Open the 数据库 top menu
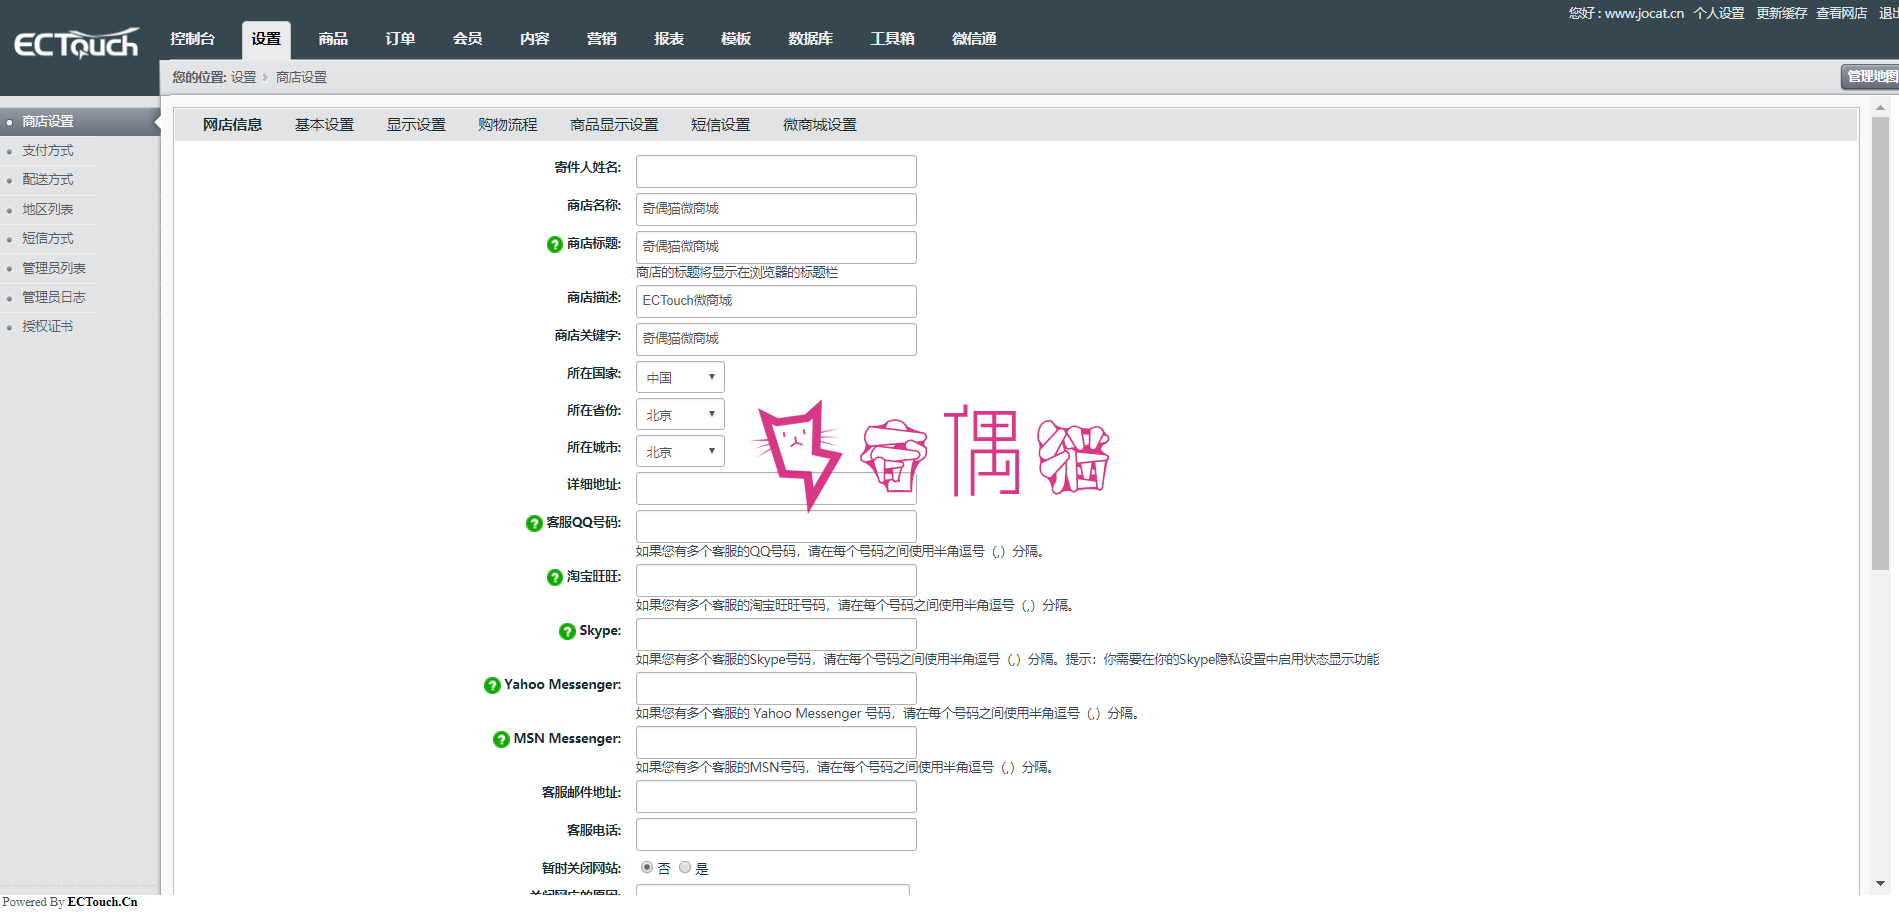Image resolution: width=1899 pixels, height=914 pixels. [x=810, y=39]
